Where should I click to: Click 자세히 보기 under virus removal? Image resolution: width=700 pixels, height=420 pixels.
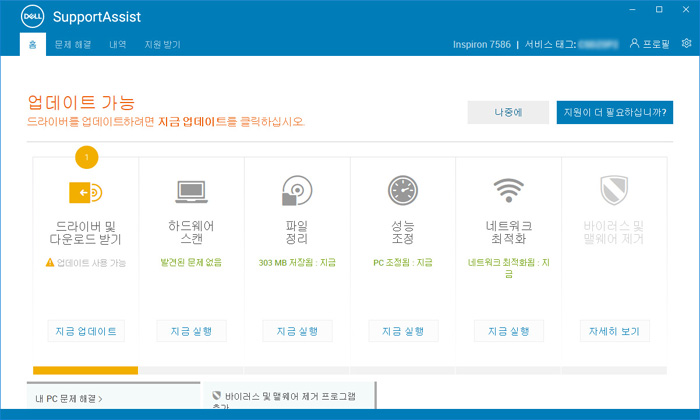[613, 331]
